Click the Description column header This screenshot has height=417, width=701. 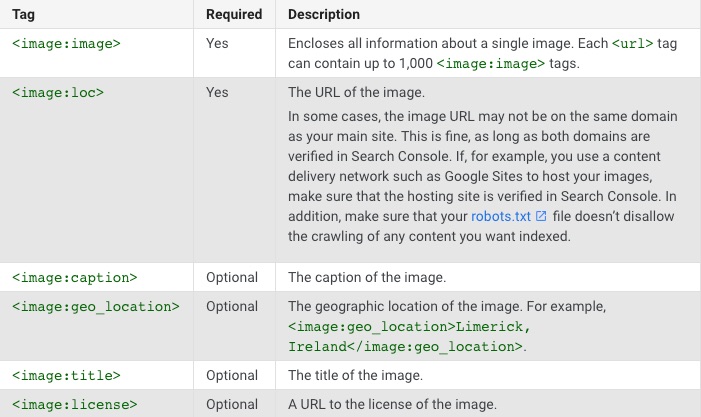[324, 14]
